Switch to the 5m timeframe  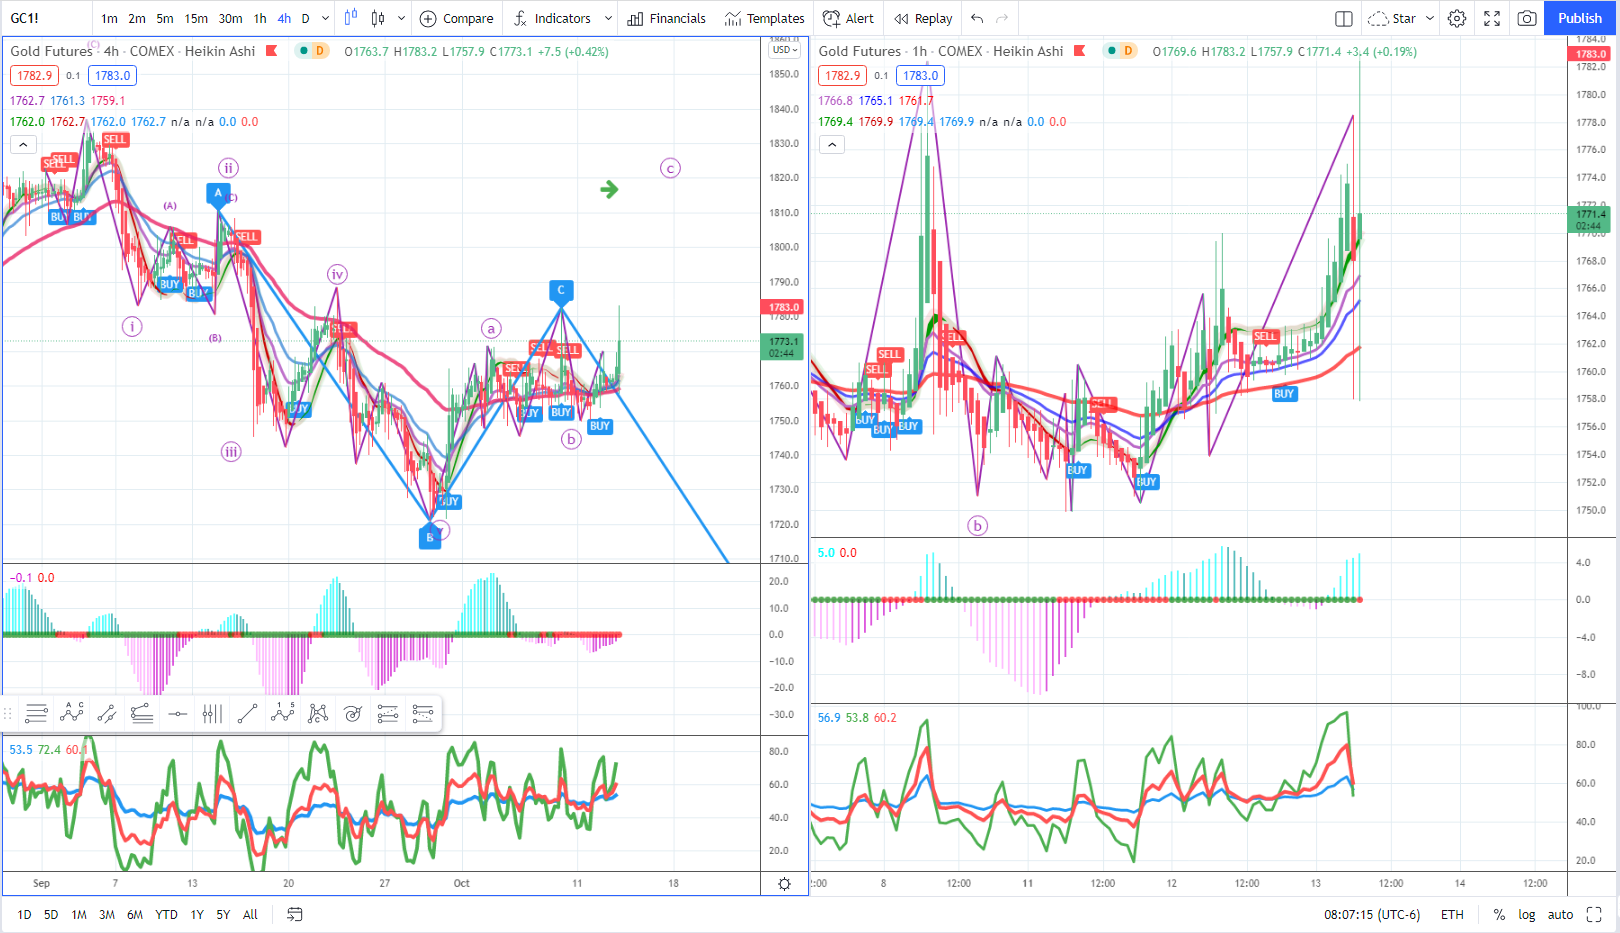[165, 18]
